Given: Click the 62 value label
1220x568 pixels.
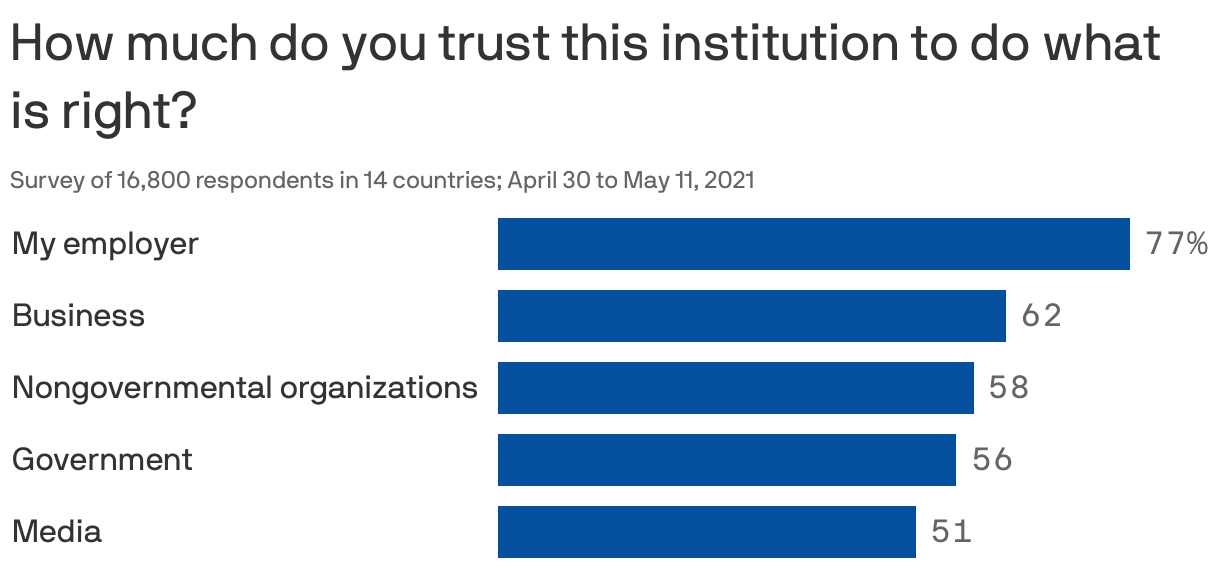Looking at the screenshot, I should [x=1041, y=316].
